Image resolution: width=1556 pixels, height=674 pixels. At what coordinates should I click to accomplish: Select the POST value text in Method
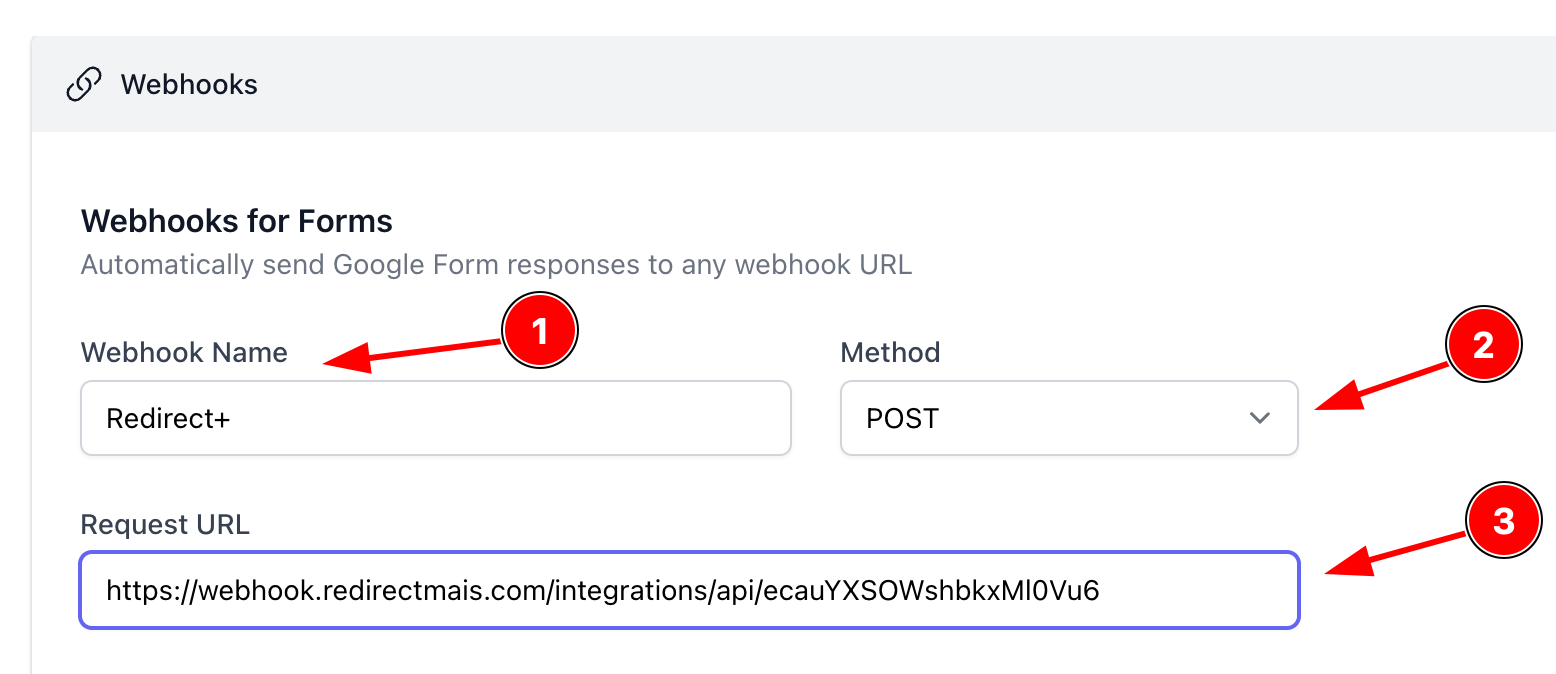[902, 418]
